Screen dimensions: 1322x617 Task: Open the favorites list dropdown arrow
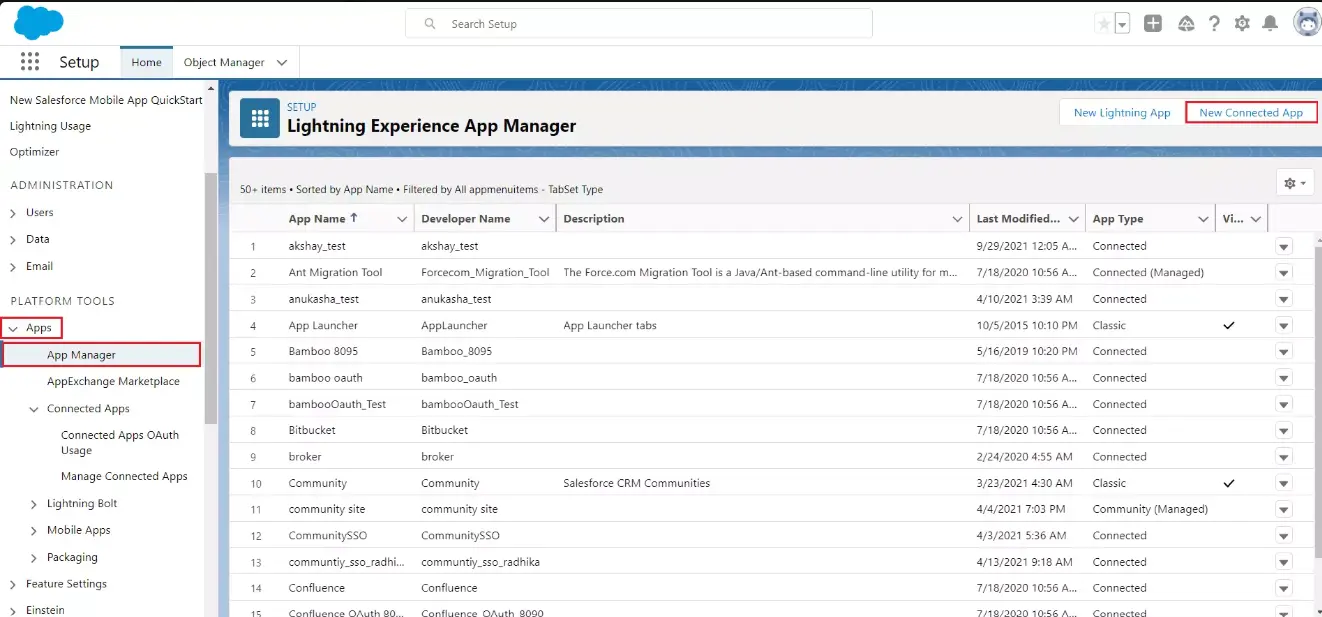(x=1122, y=24)
